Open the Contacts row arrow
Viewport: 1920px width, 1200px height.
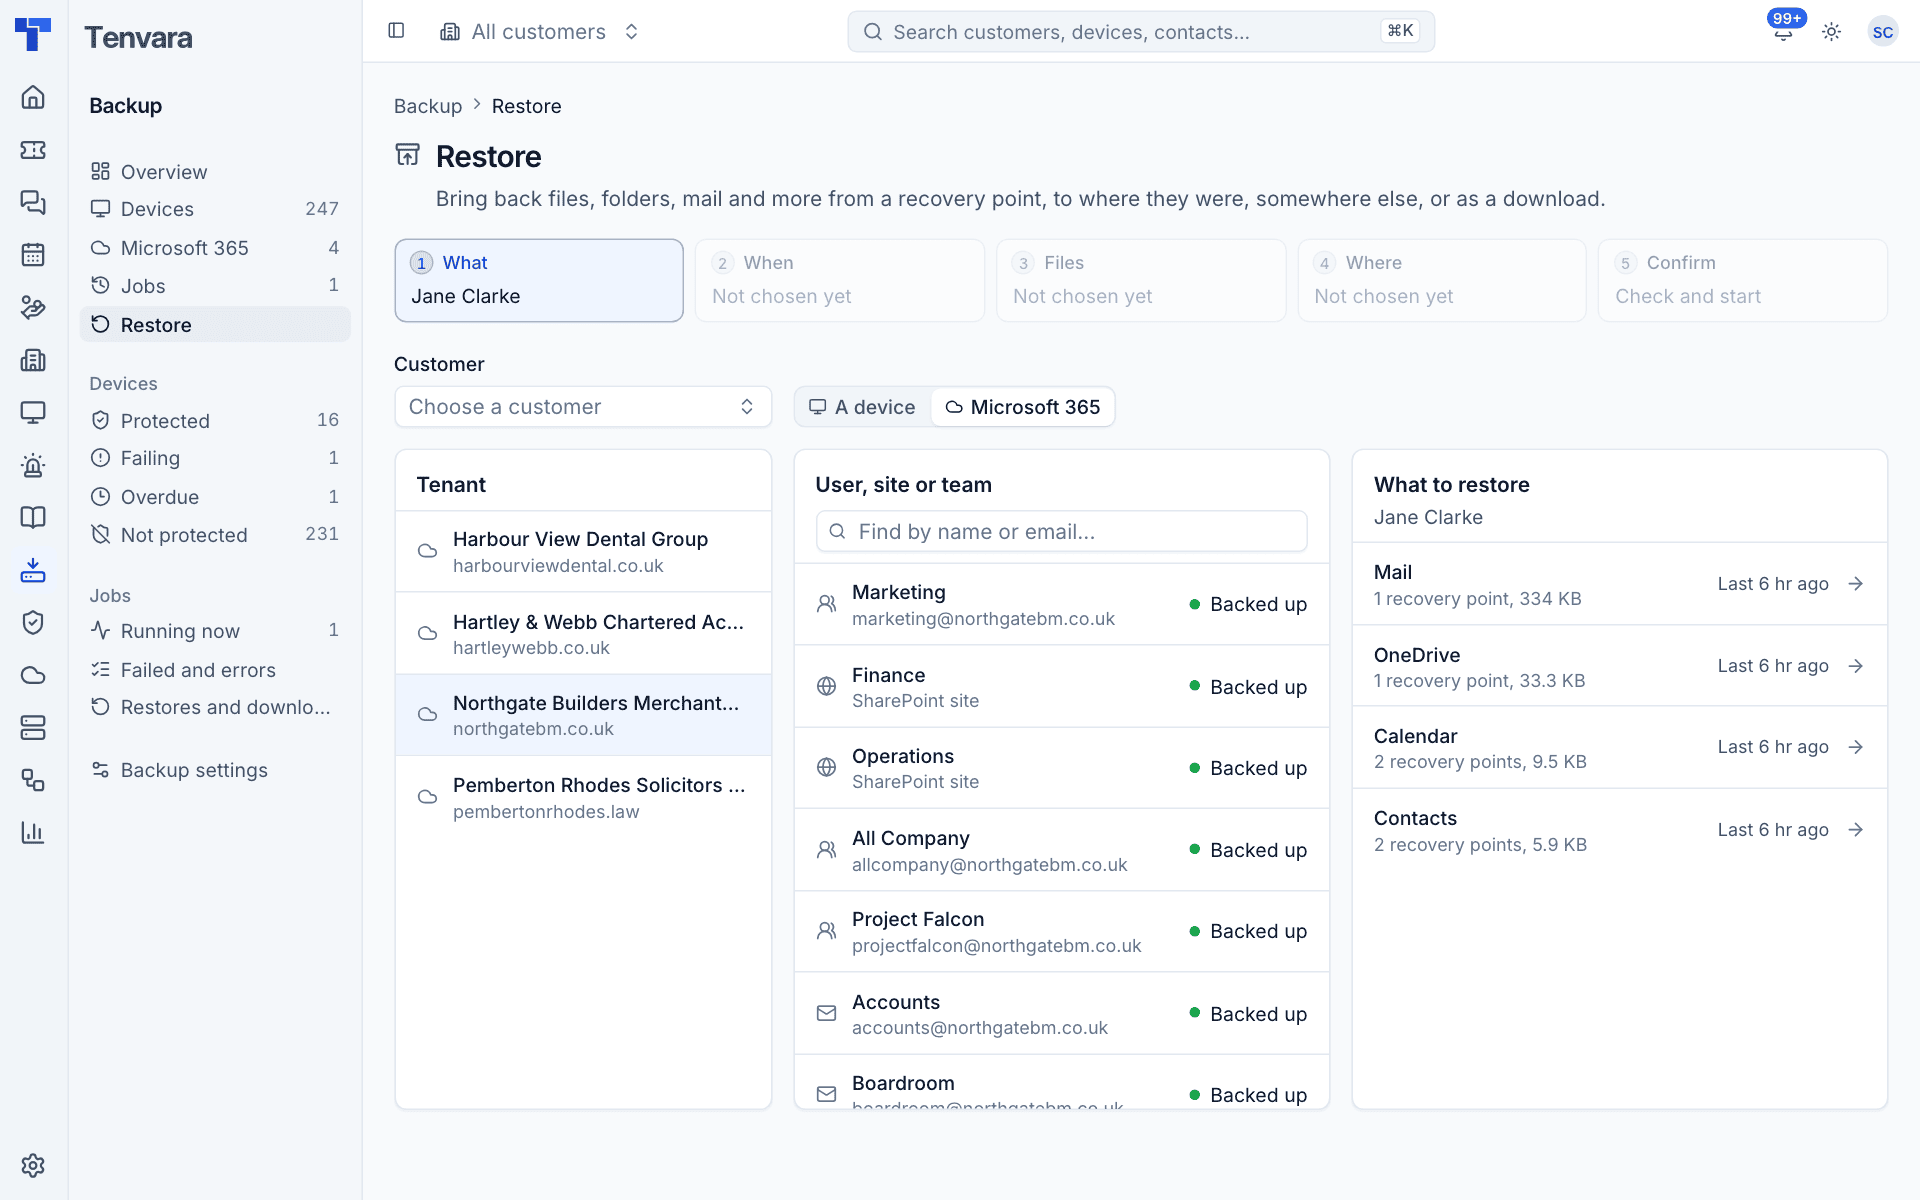pyautogui.click(x=1856, y=830)
